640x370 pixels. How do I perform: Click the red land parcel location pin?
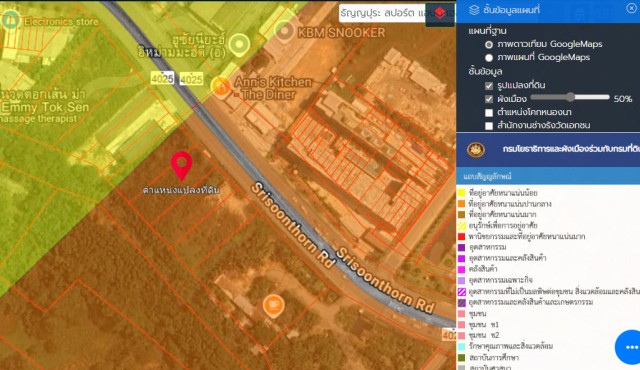181,165
